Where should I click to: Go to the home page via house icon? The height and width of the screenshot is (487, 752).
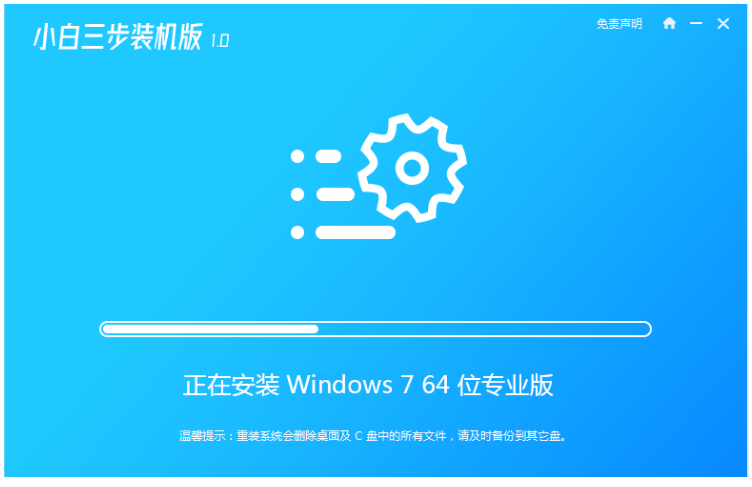669,23
